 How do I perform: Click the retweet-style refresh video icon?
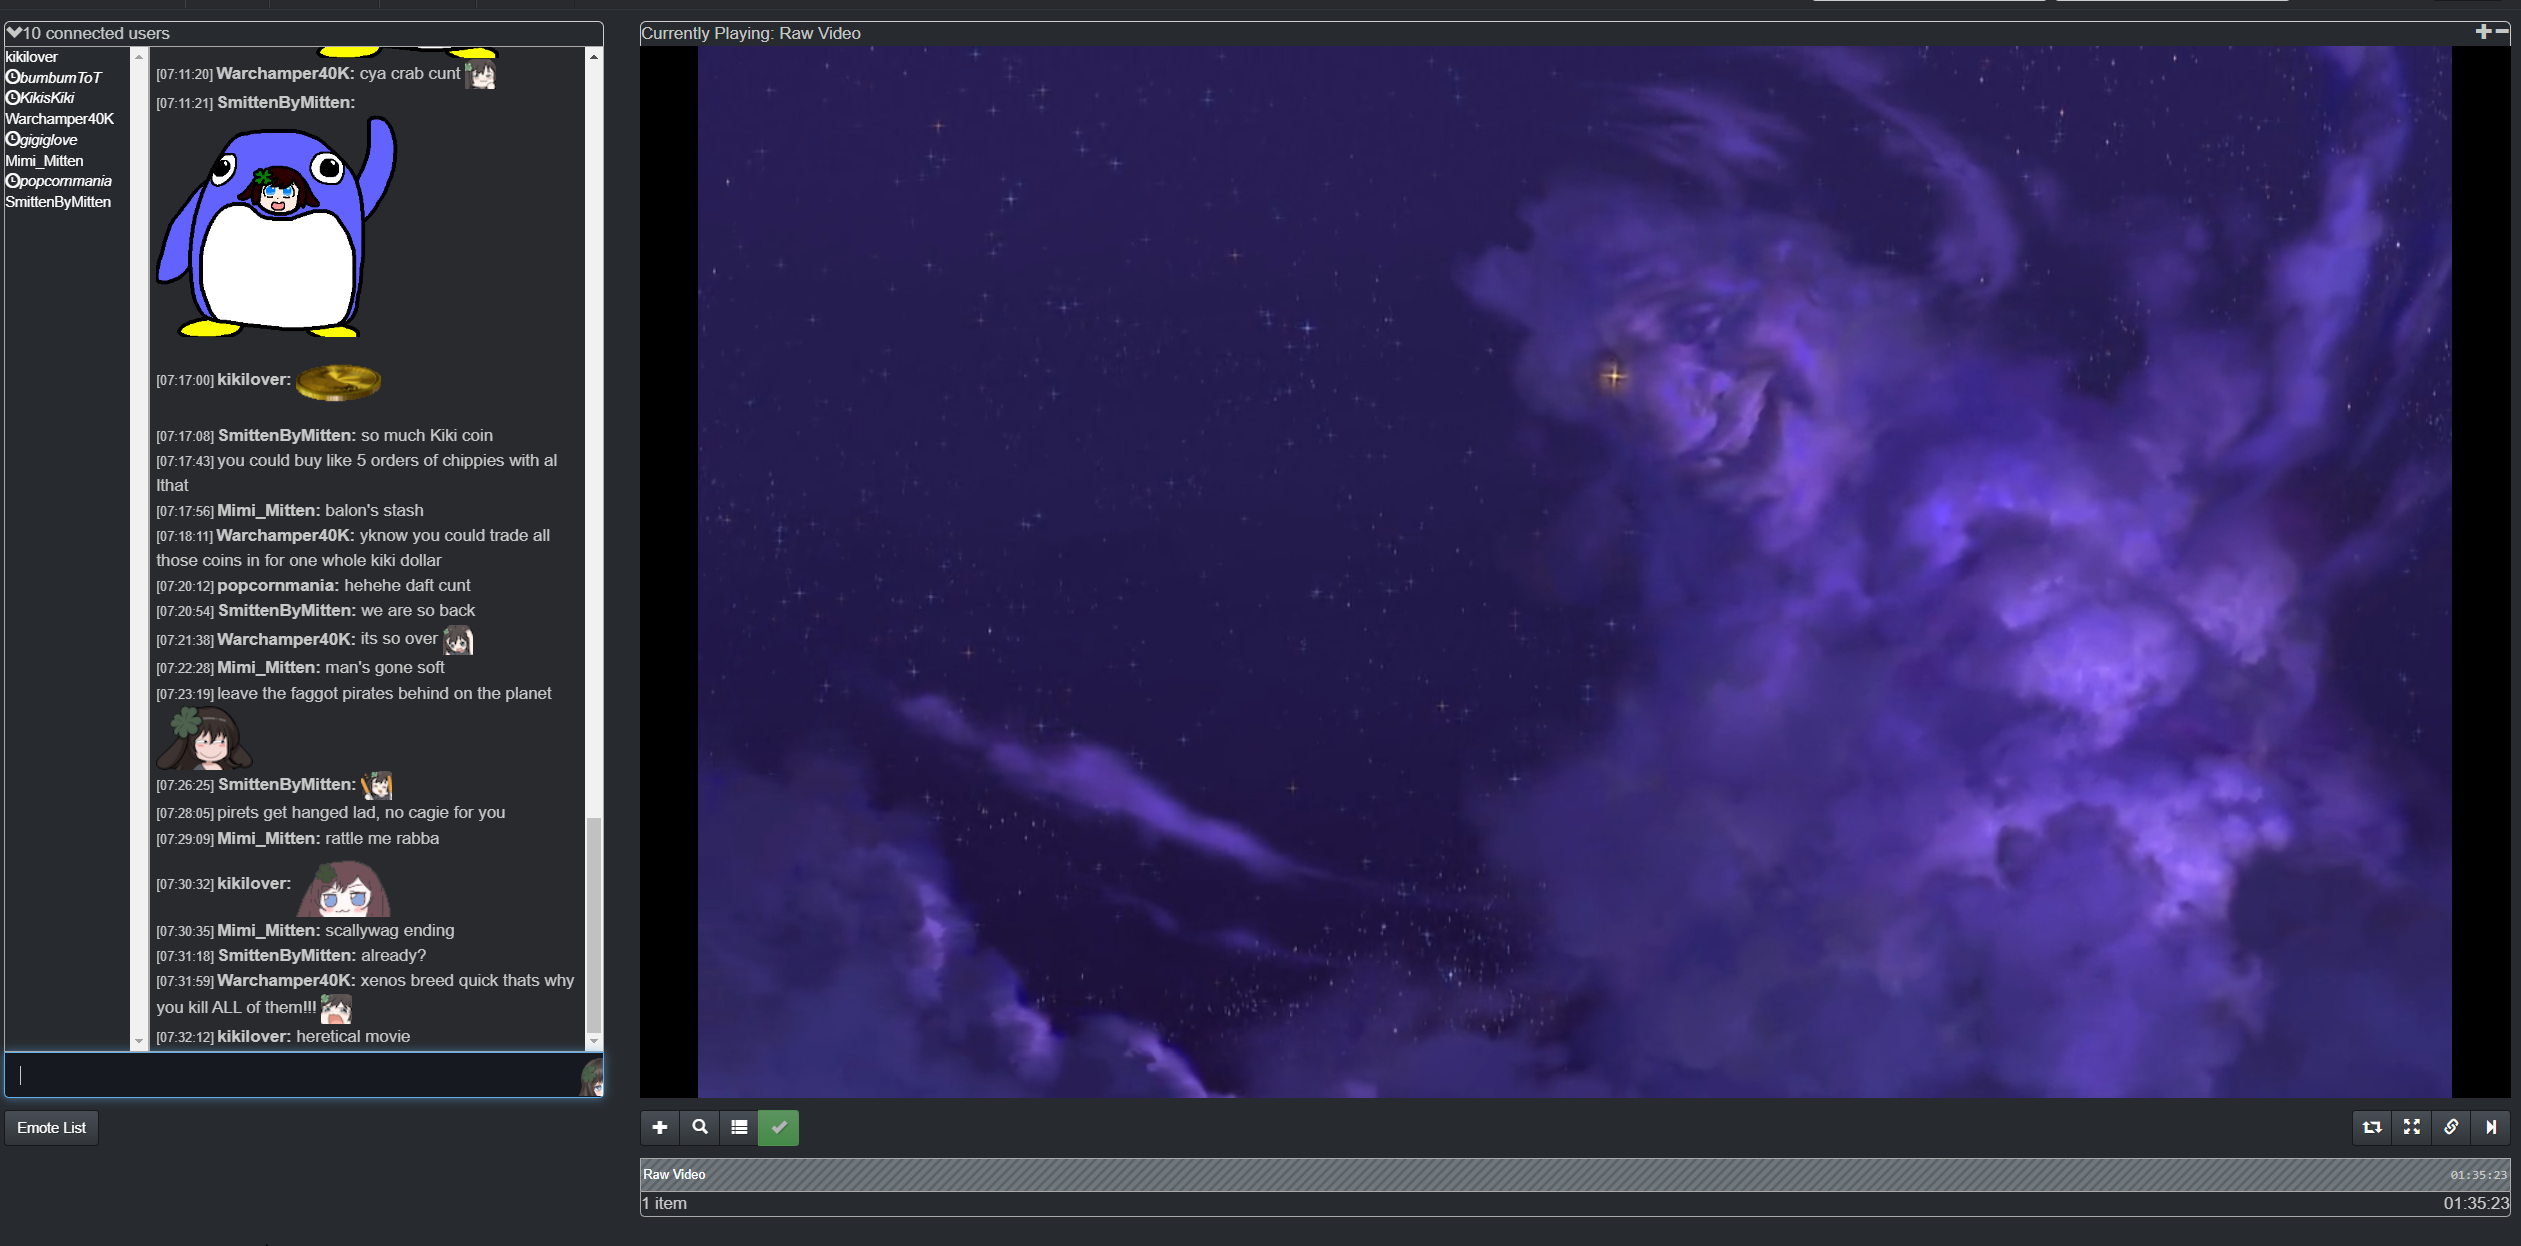pos(2371,1127)
